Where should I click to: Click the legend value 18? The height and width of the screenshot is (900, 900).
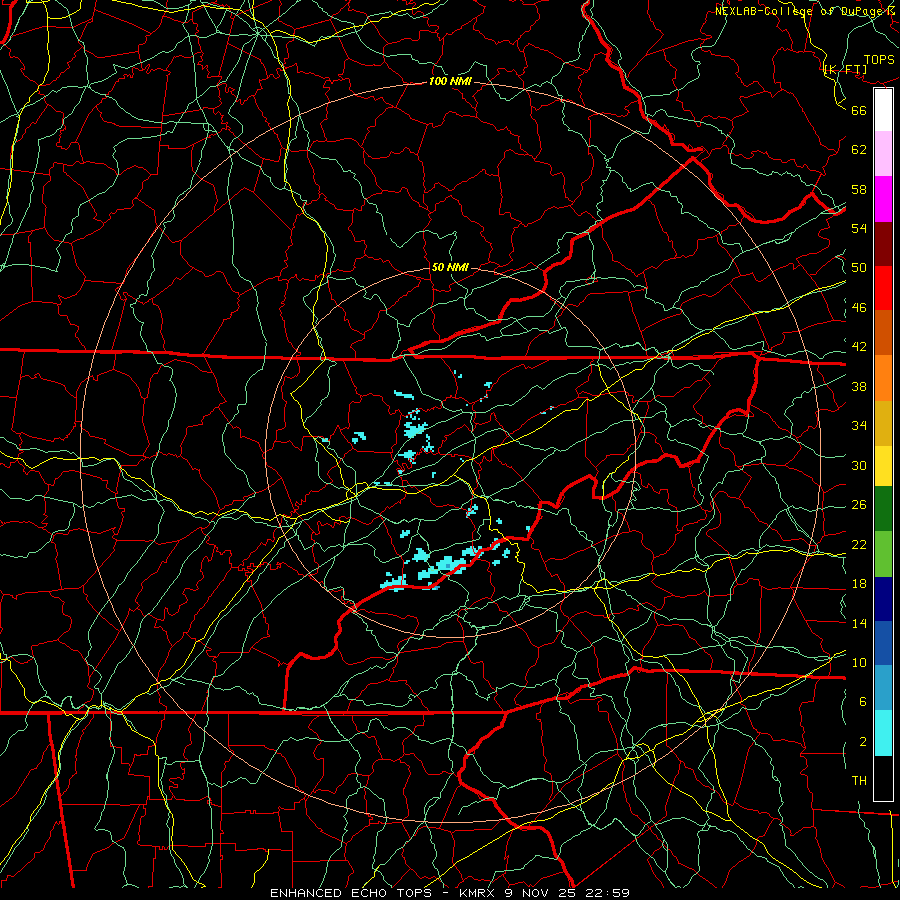tap(859, 584)
